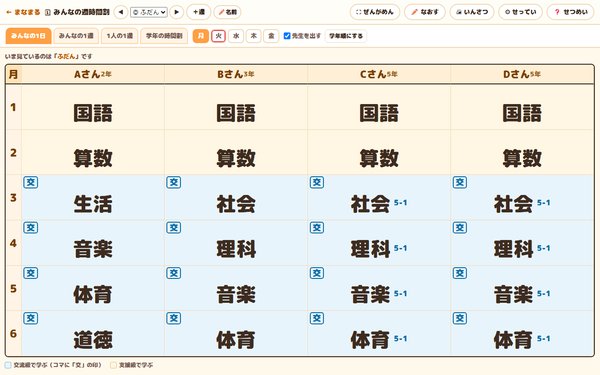Print with the いんさつ button
The image size is (600, 375).
tap(472, 12)
